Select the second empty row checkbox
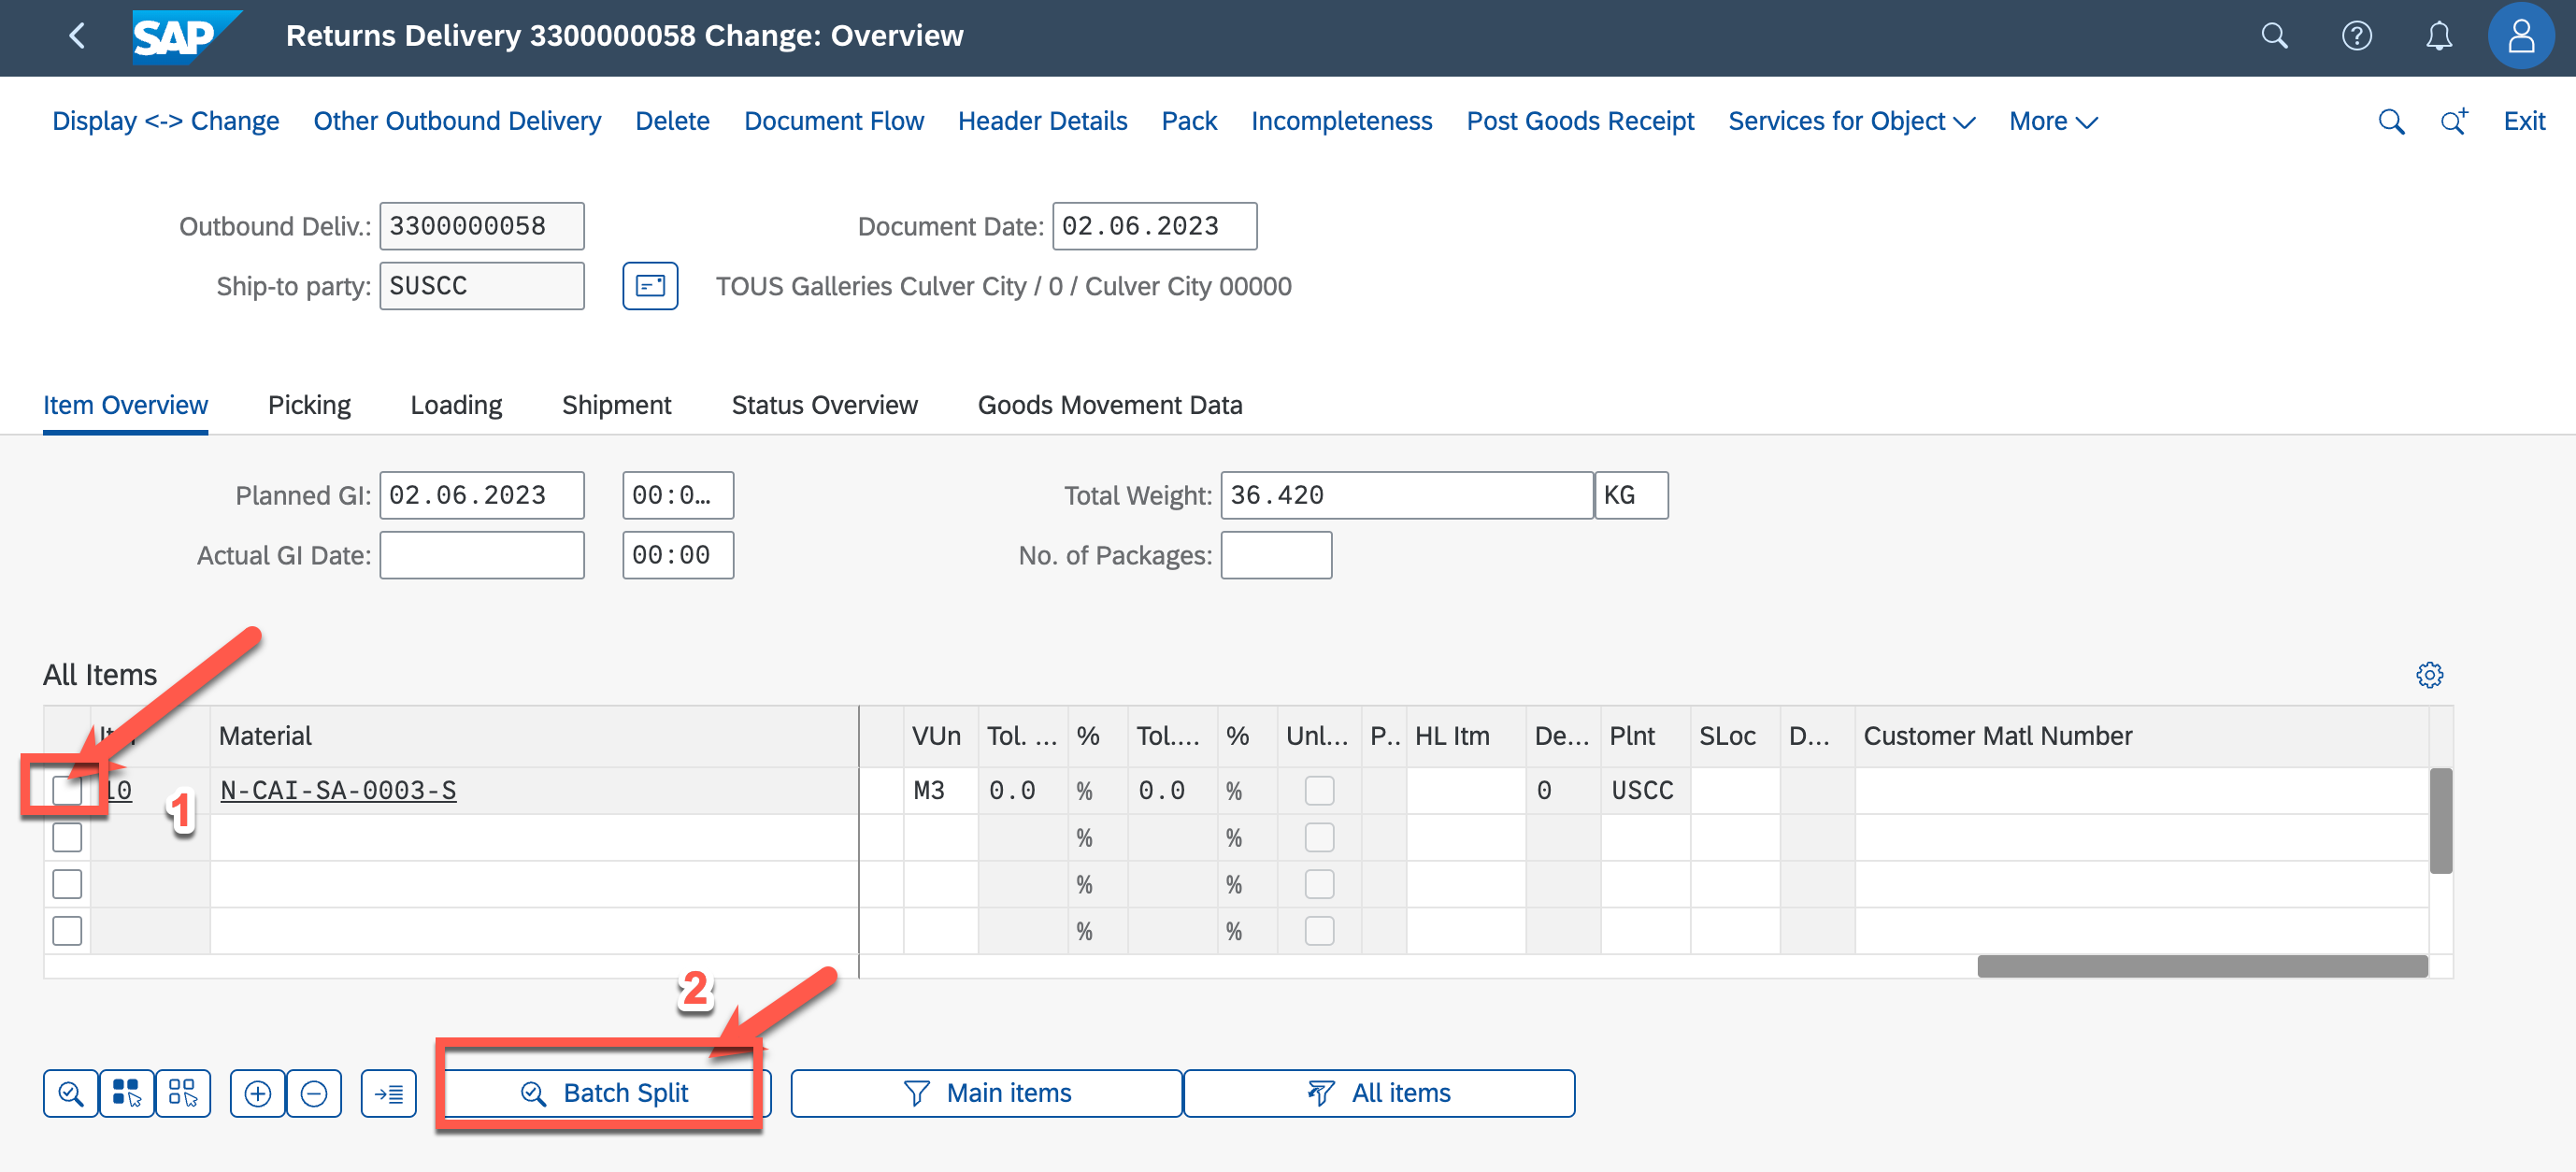This screenshot has width=2576, height=1172. [67, 884]
